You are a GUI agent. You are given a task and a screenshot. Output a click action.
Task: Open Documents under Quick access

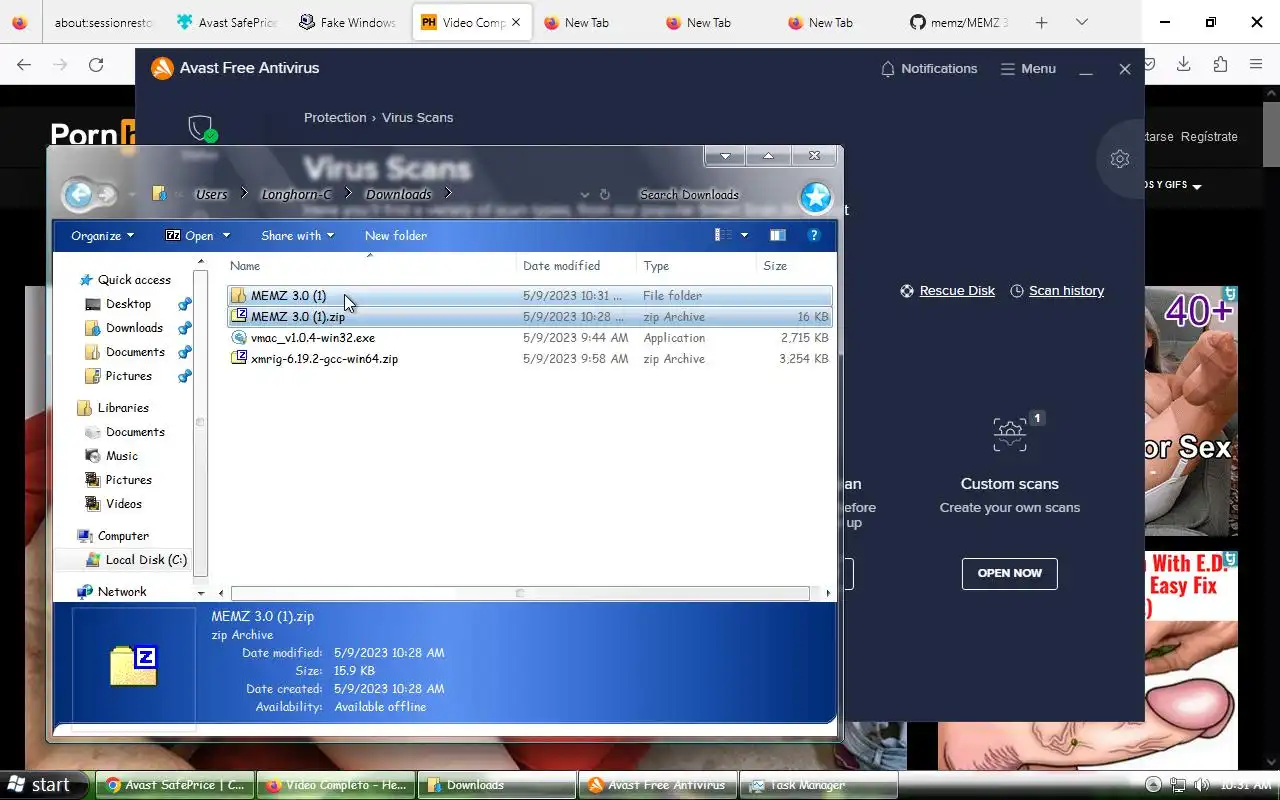pos(135,352)
